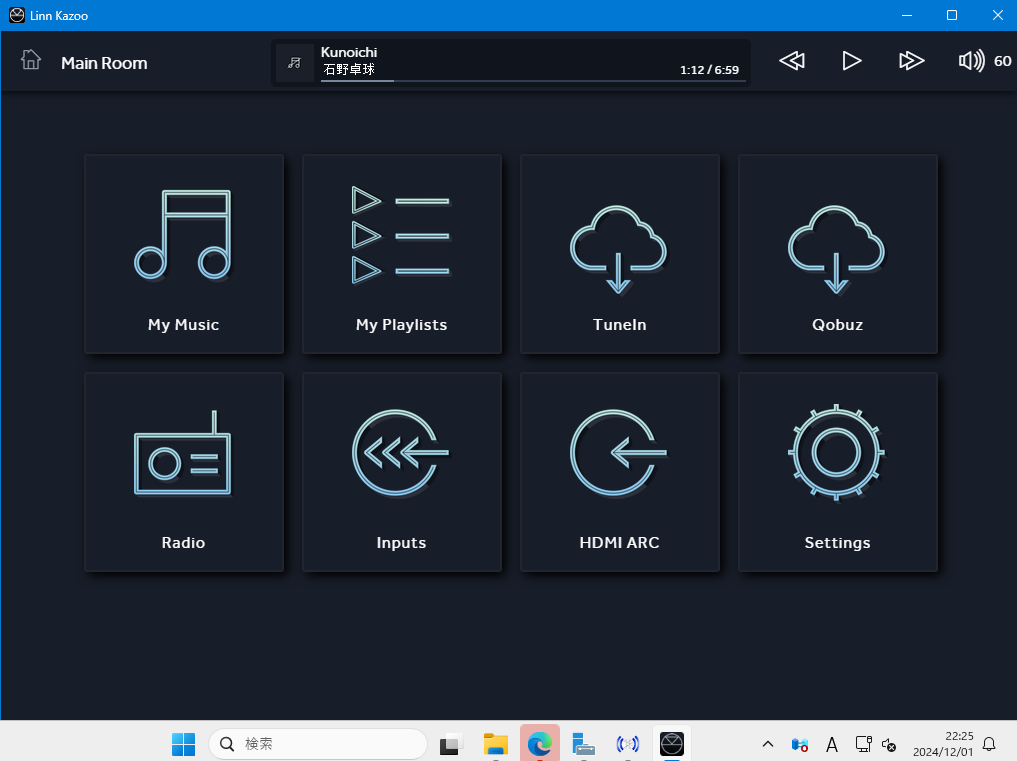The image size is (1017, 761).
Task: Click the artist name 石野卓球
Action: (x=349, y=69)
